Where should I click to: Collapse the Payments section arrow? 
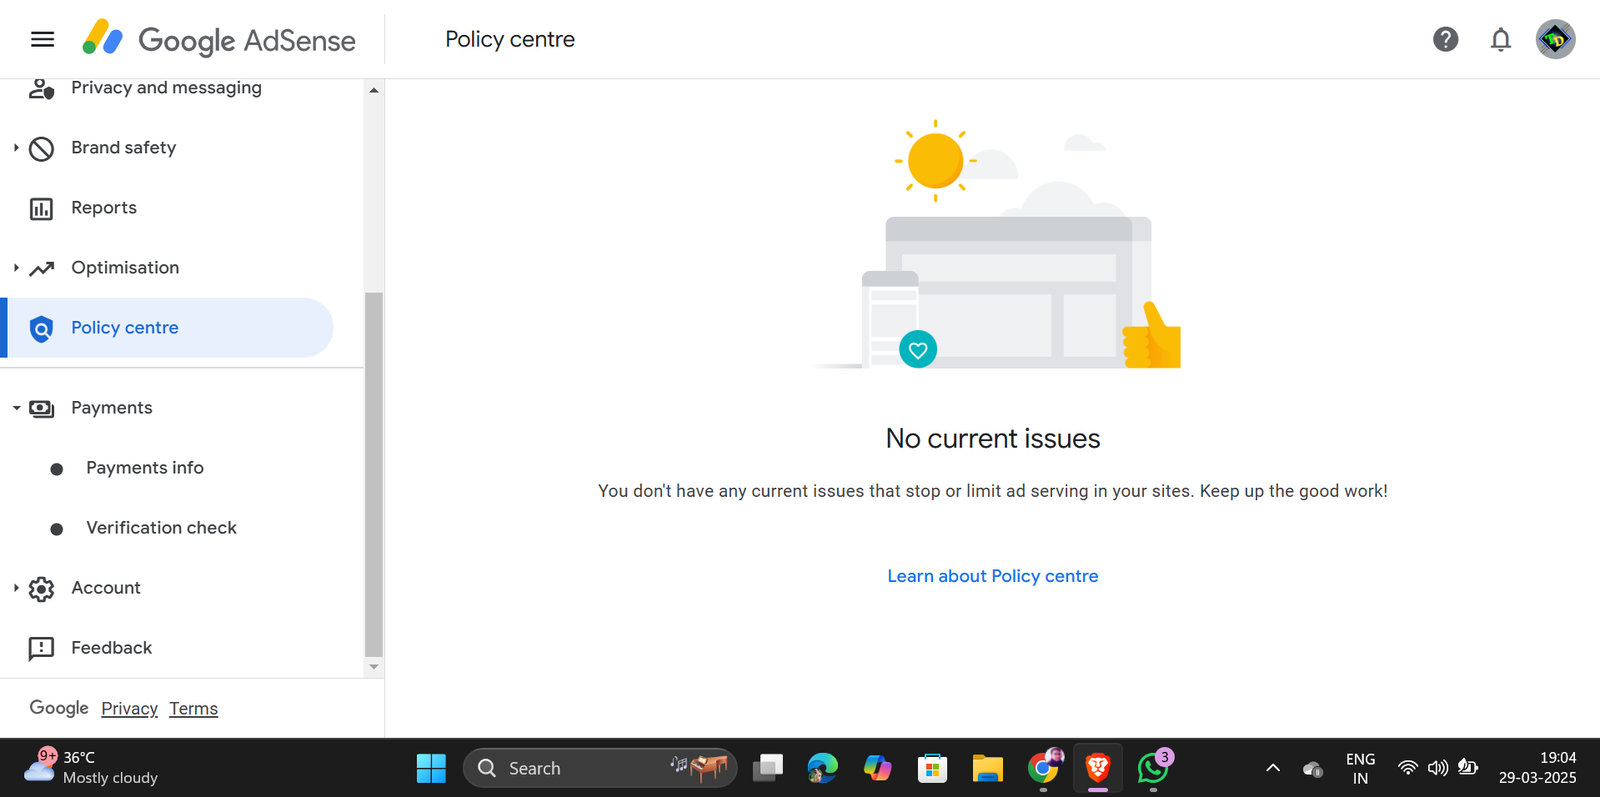click(x=16, y=408)
